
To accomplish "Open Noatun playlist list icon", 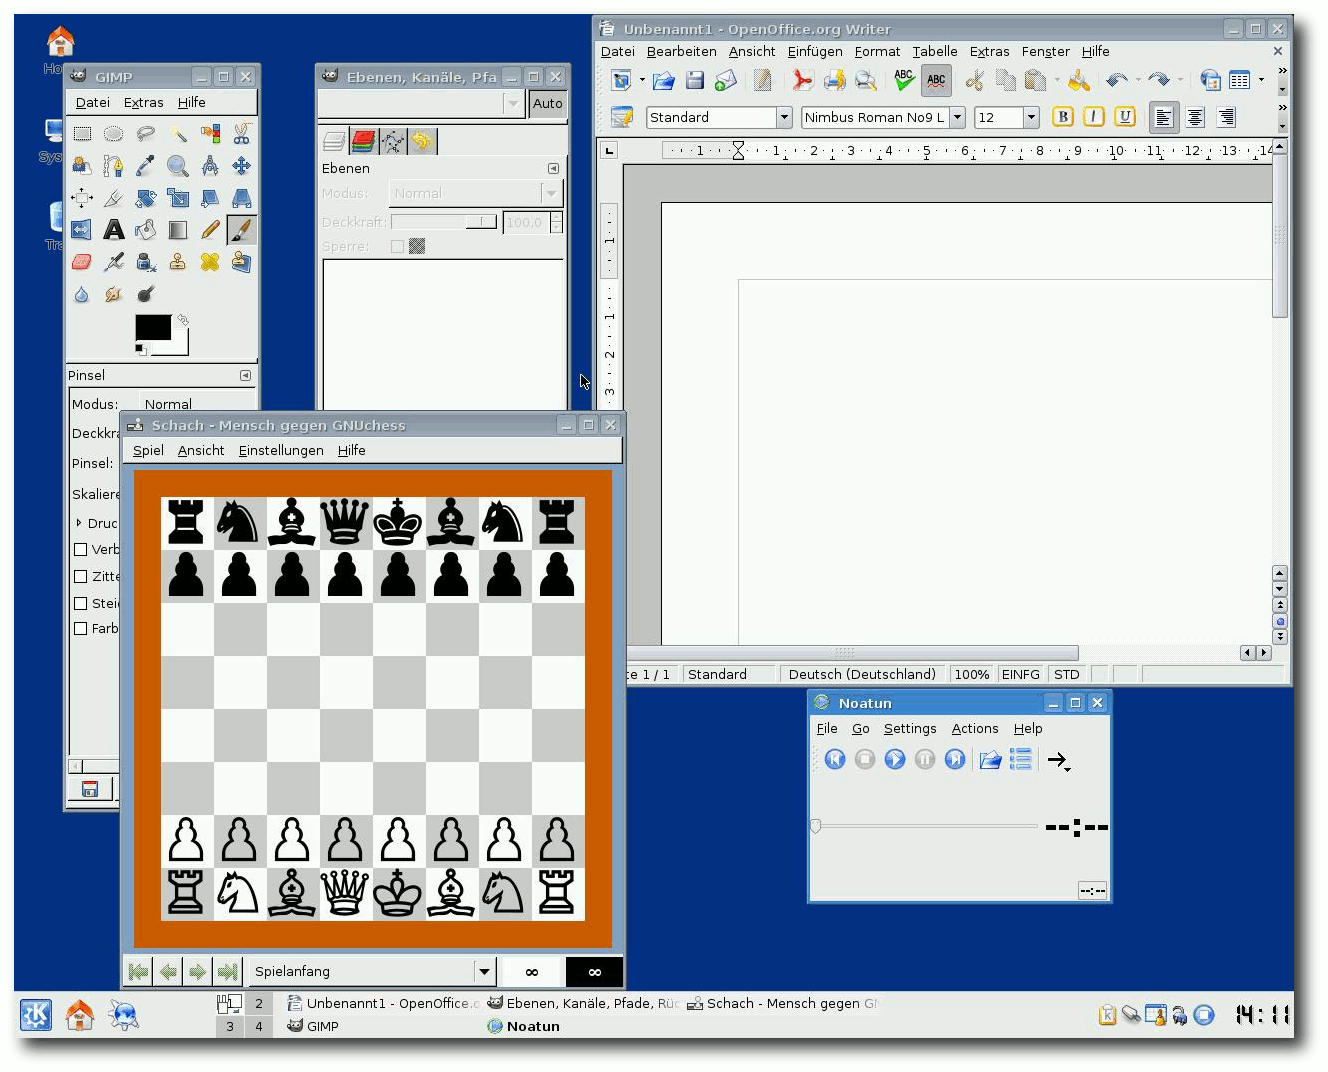I will point(1021,760).
